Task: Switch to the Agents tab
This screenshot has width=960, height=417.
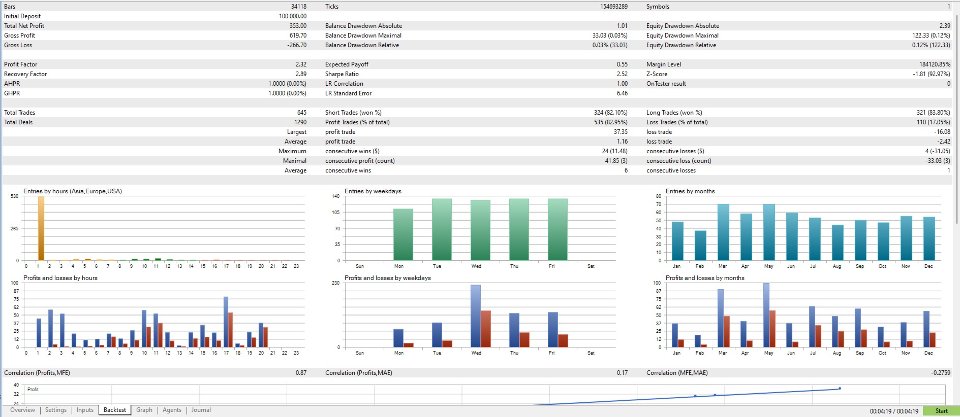Action: (171, 410)
